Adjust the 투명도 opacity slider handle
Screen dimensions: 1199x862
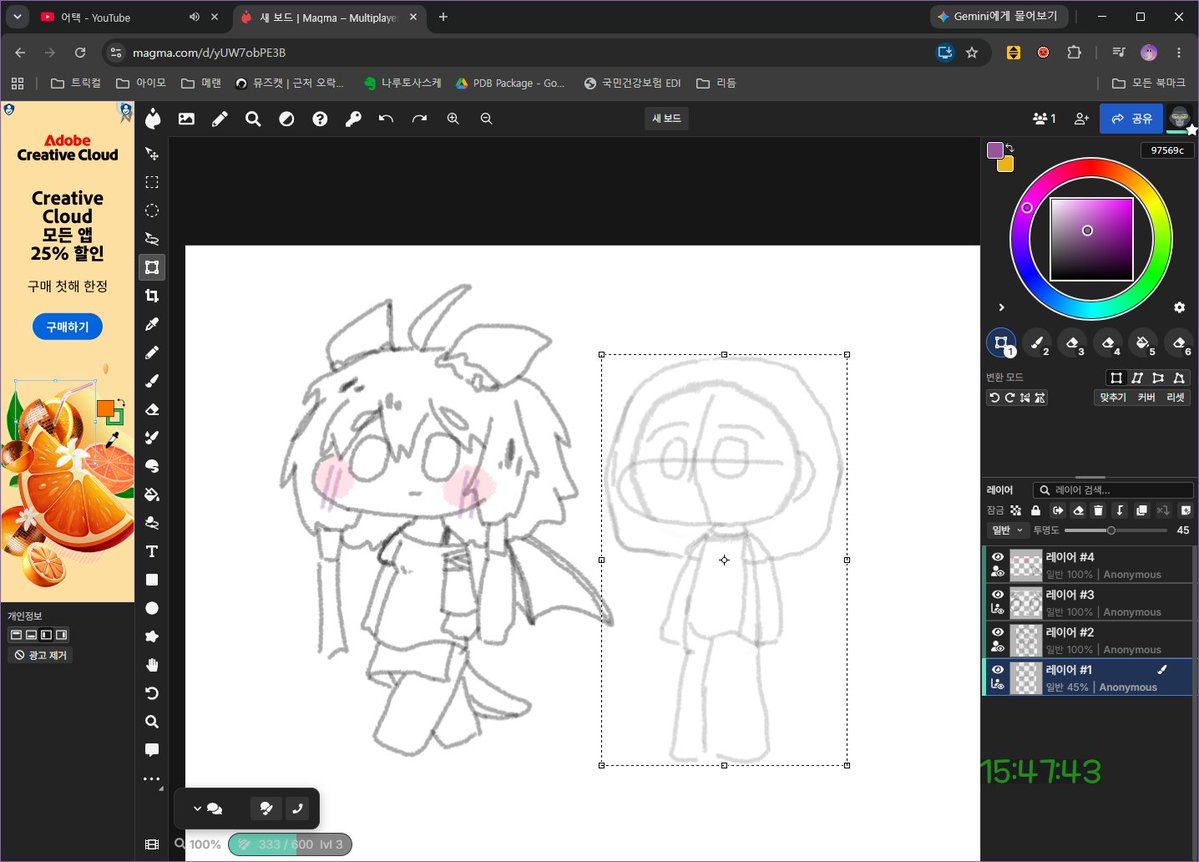coord(1111,530)
